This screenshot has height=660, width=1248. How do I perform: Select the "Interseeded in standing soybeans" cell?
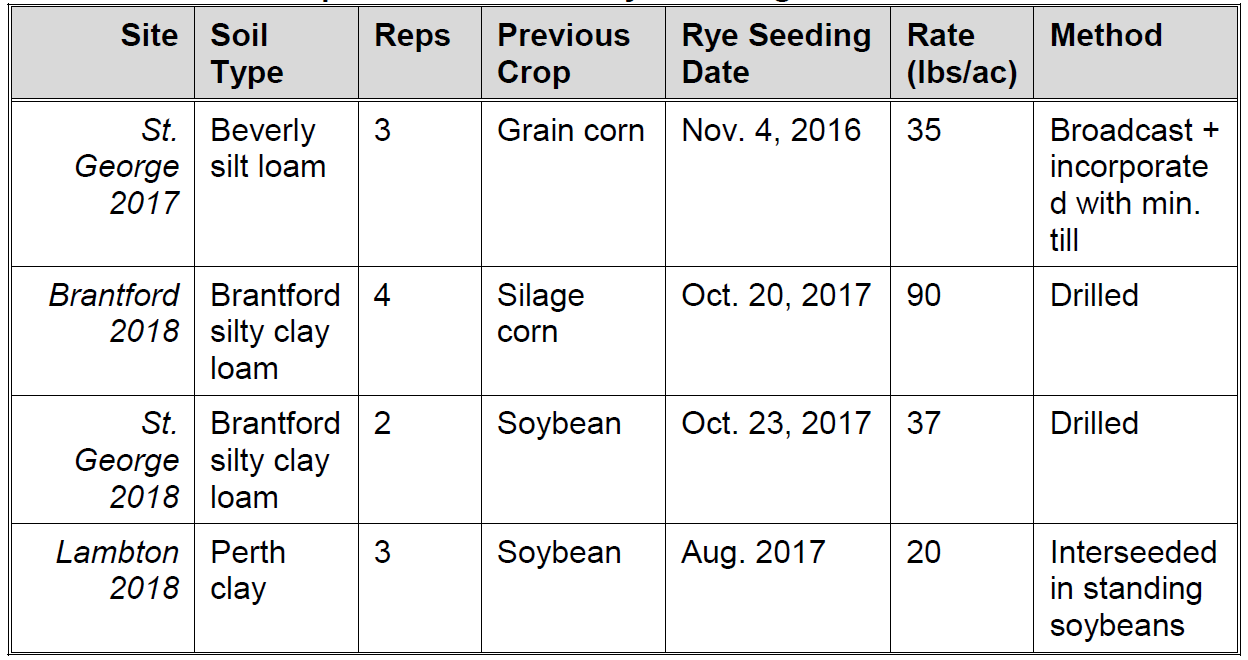pos(1132,589)
